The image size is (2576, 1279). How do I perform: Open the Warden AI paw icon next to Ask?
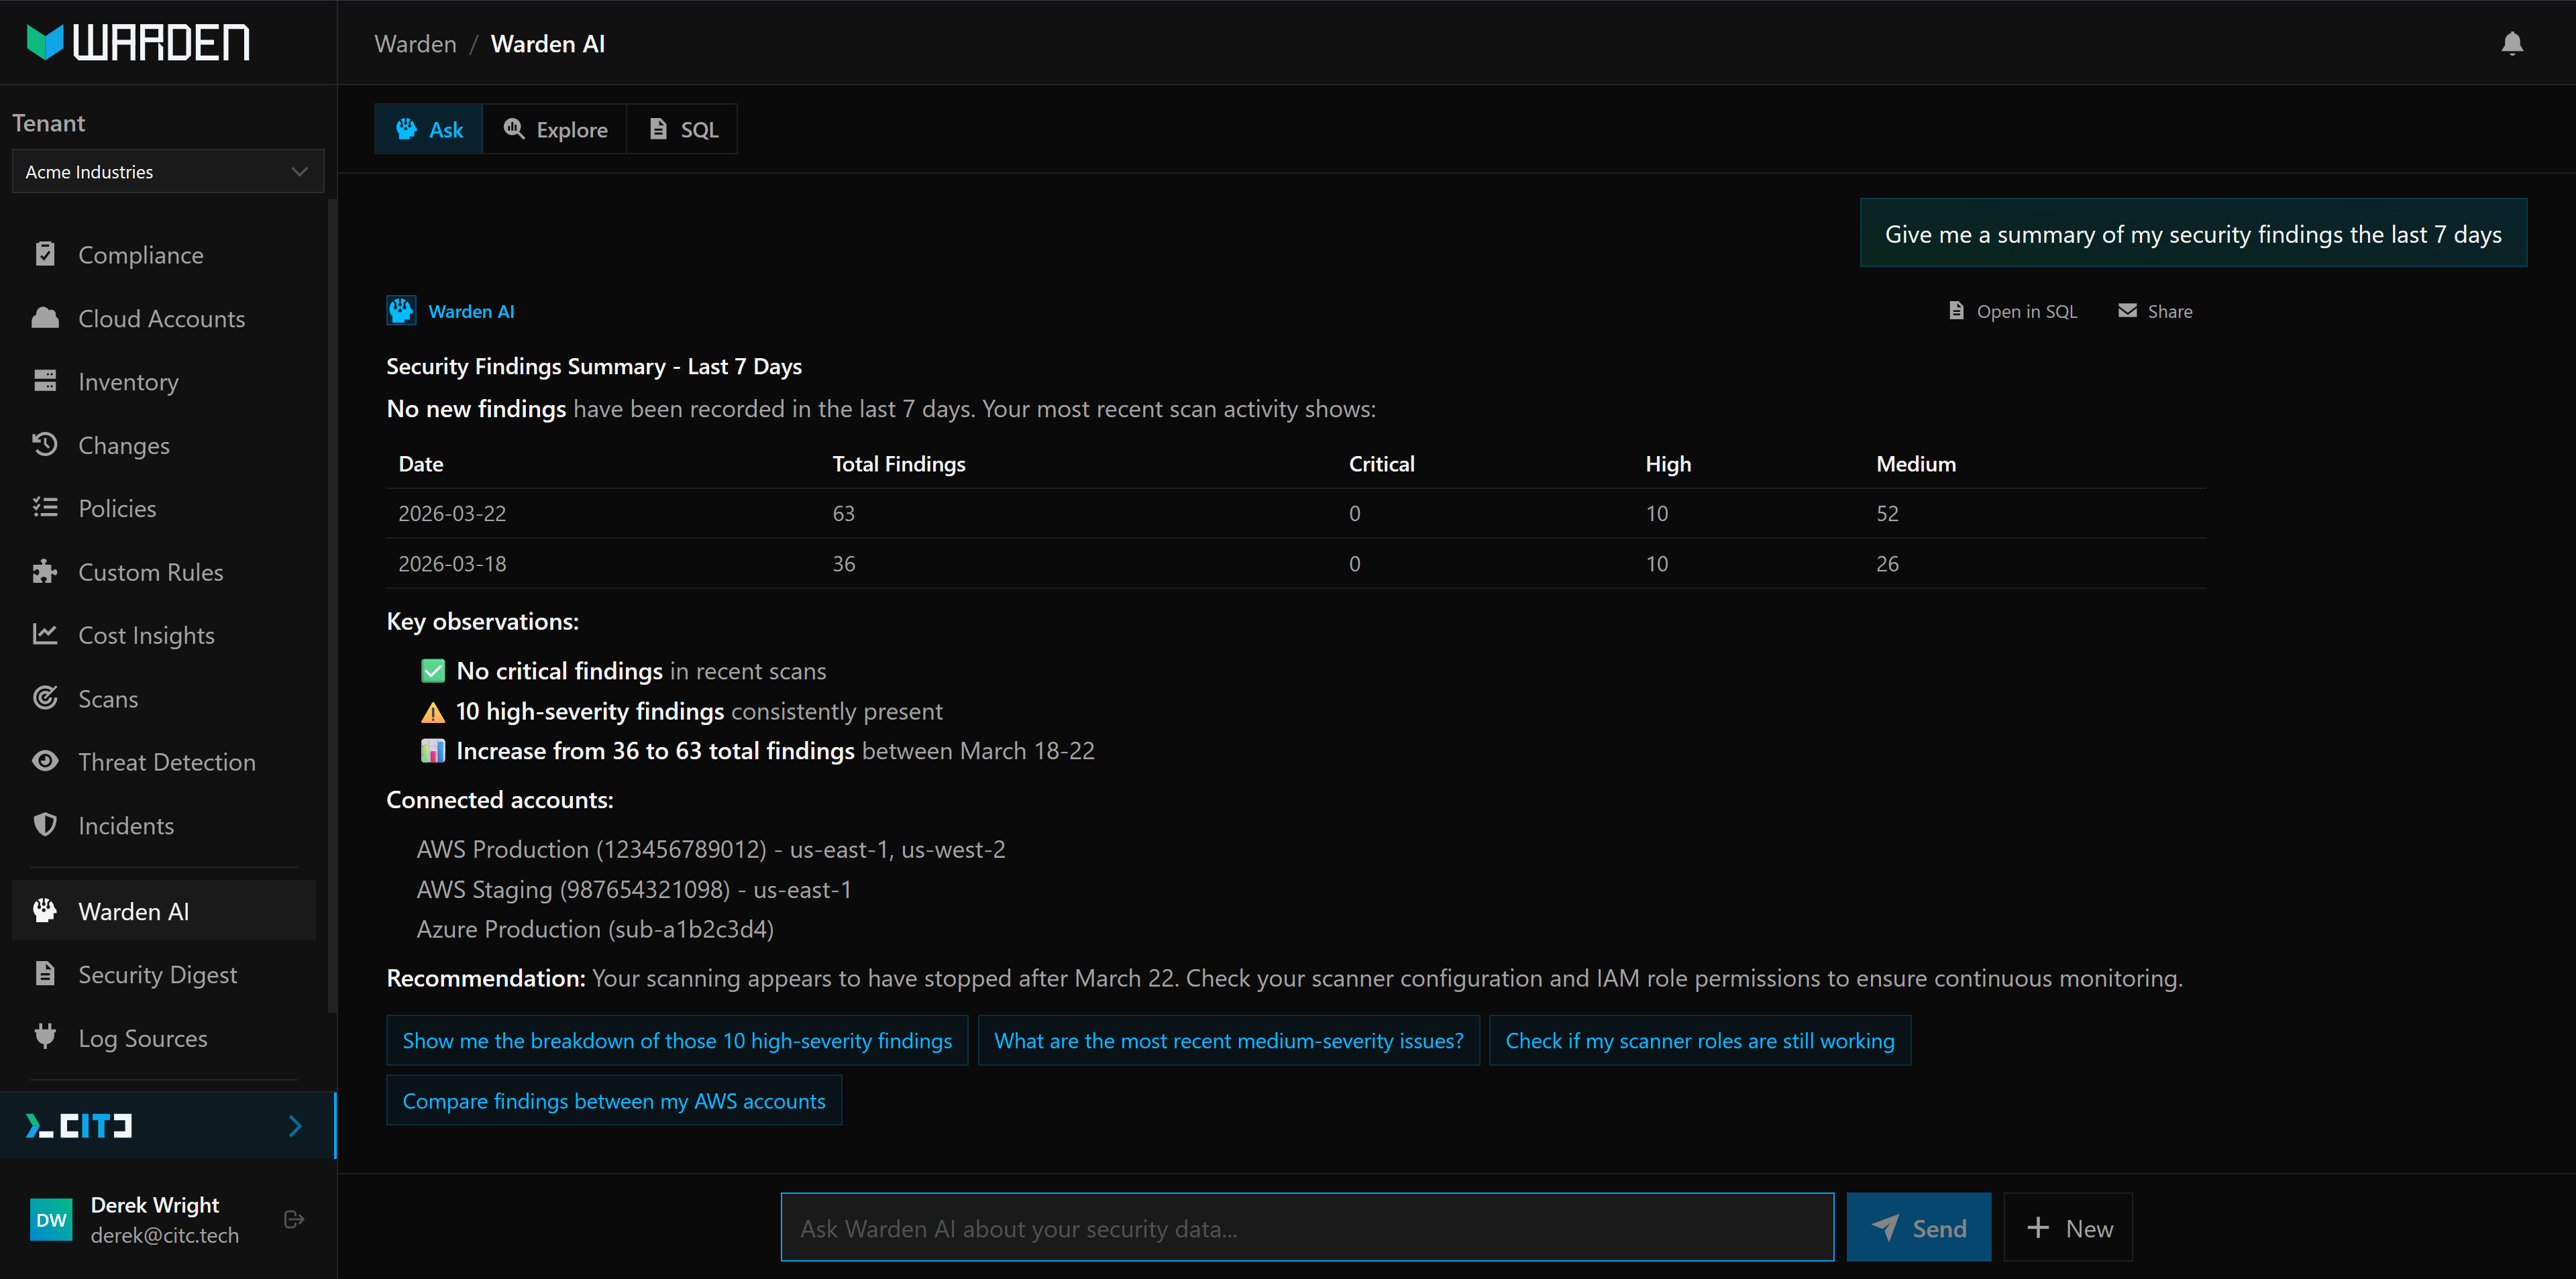(x=406, y=128)
